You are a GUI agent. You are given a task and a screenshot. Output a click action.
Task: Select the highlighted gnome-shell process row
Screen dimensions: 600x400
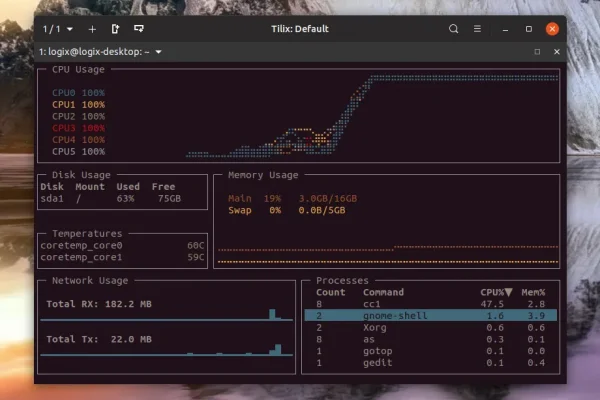tap(430, 316)
